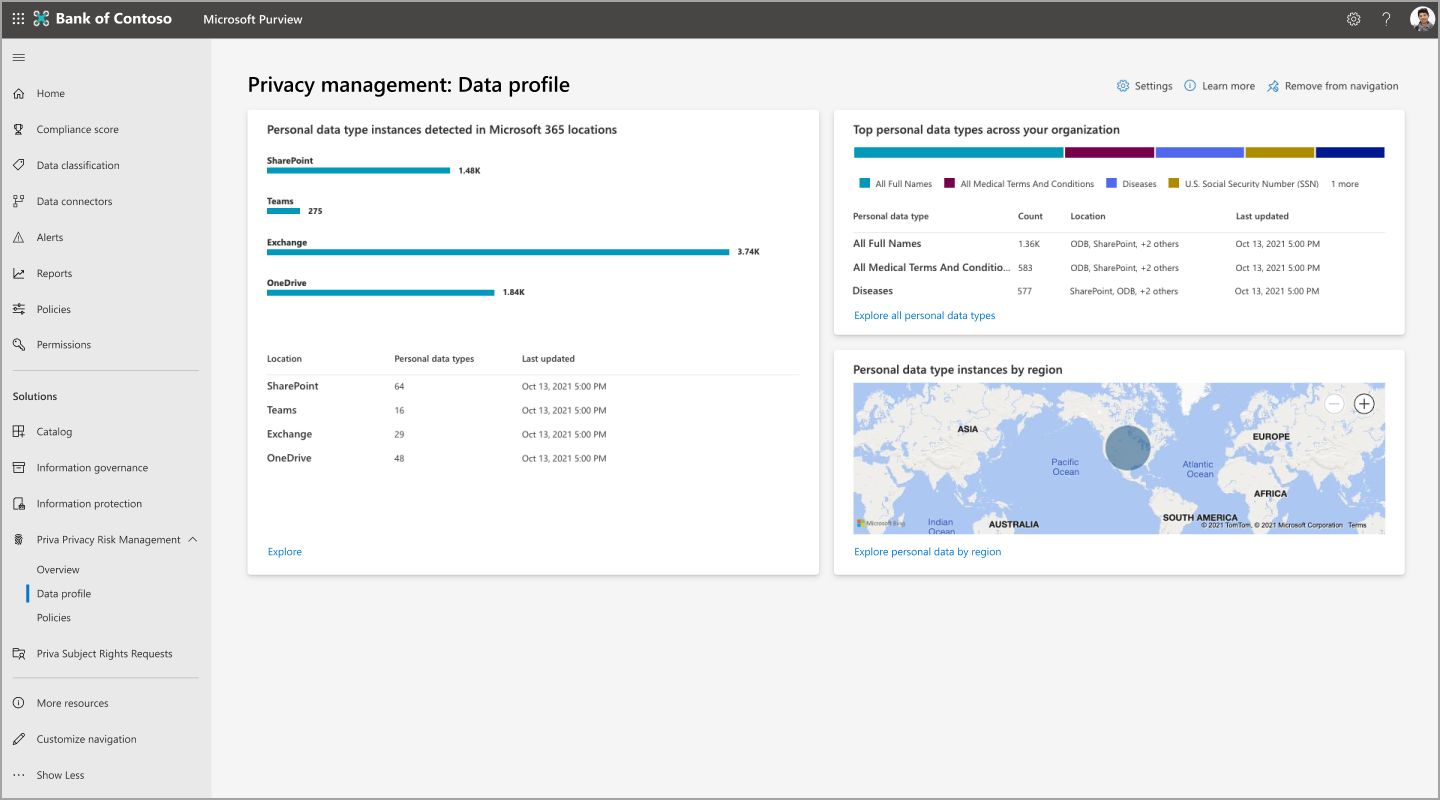The image size is (1440, 800).
Task: Expand the '1 more' legend entry
Action: click(1345, 184)
